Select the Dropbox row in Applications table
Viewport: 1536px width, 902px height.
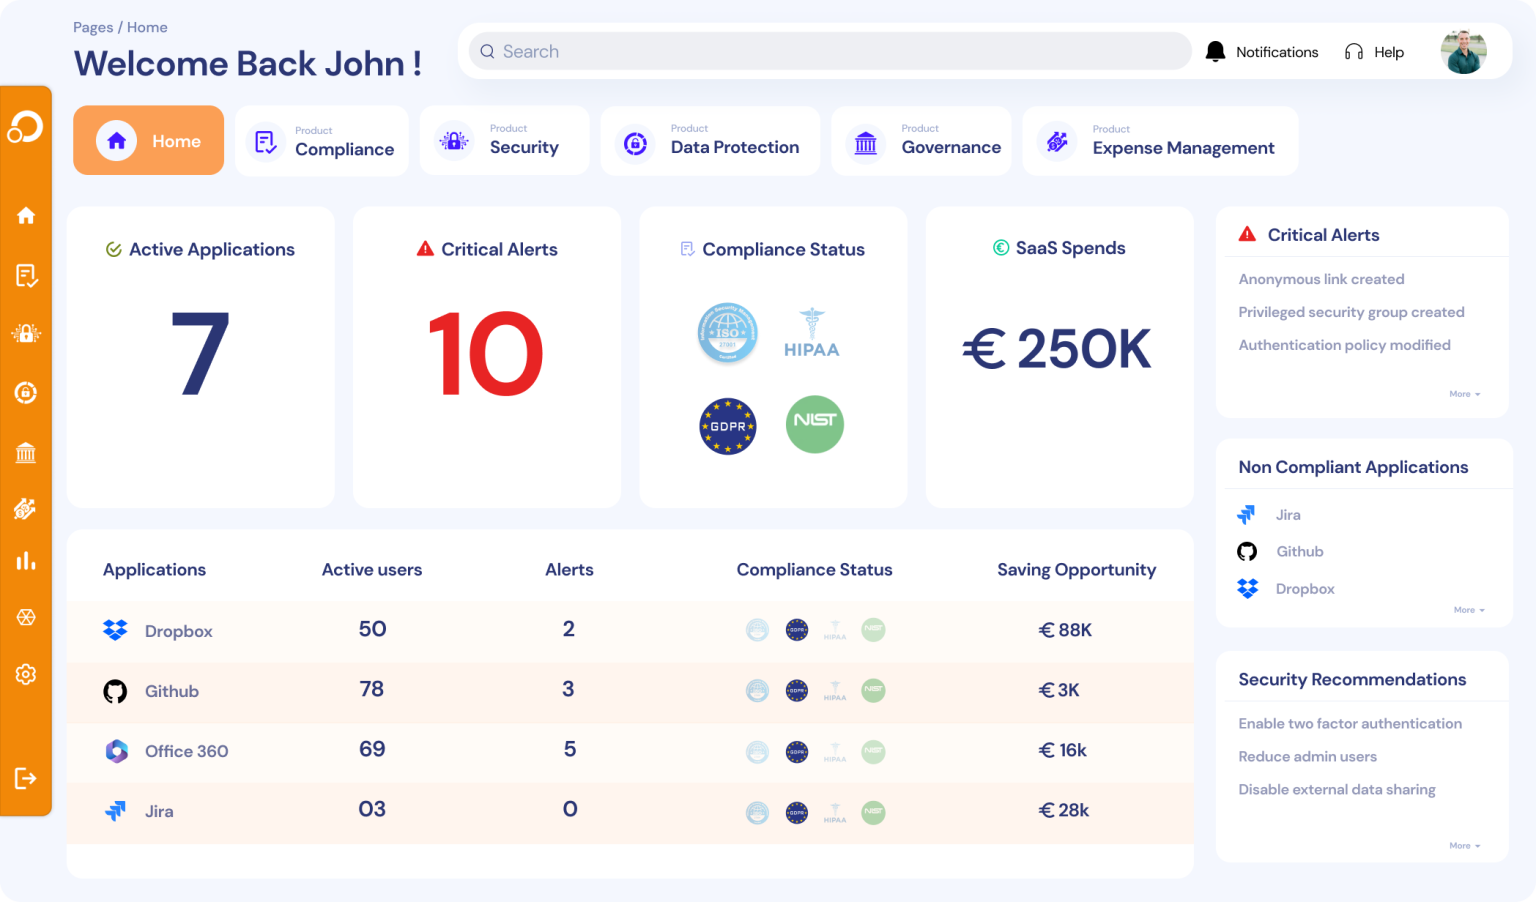[x=178, y=631]
